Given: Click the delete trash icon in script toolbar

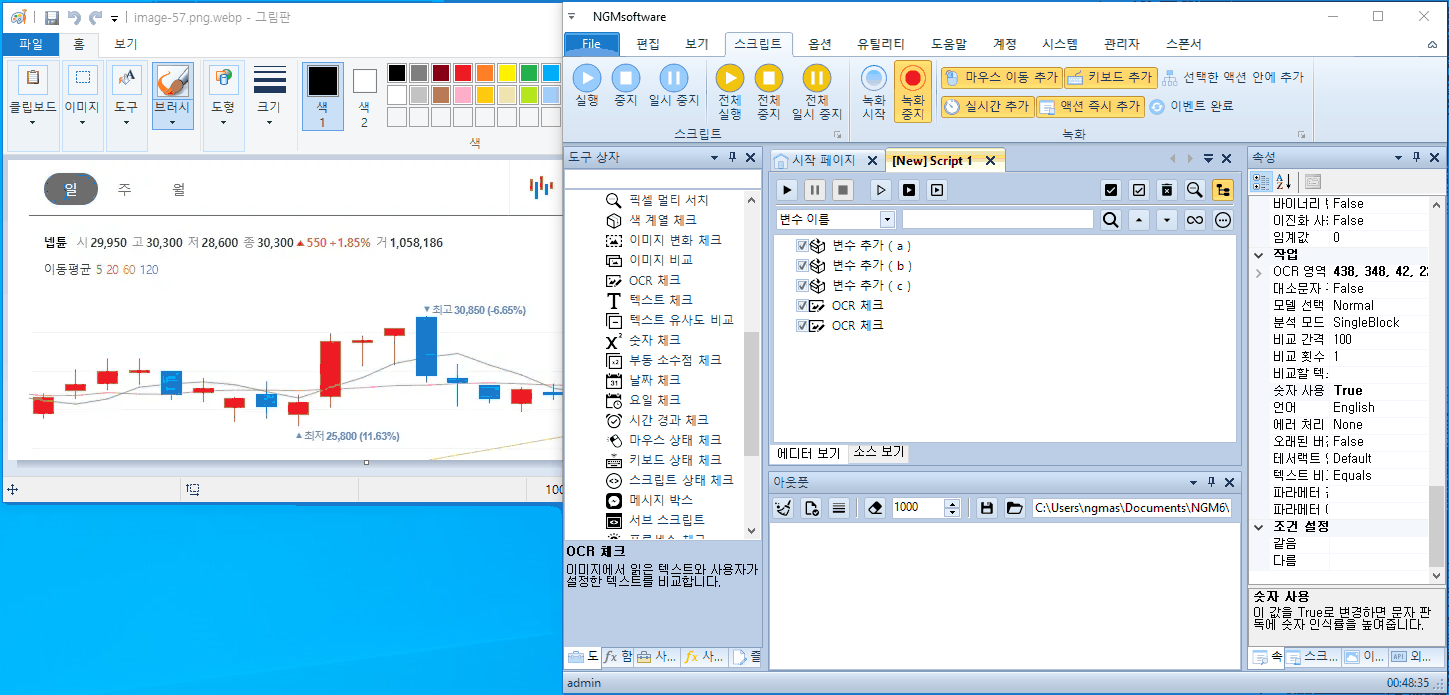Looking at the screenshot, I should click(1166, 189).
